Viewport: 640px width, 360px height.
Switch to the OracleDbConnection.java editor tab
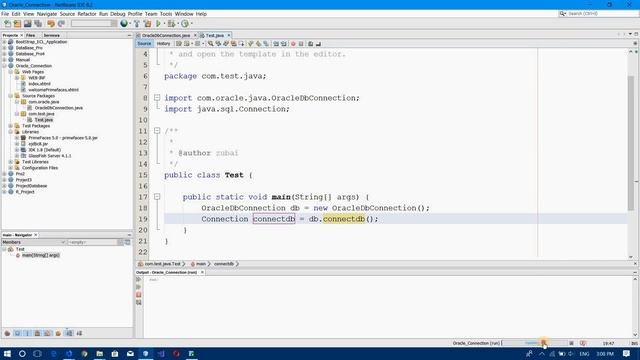tap(166, 36)
